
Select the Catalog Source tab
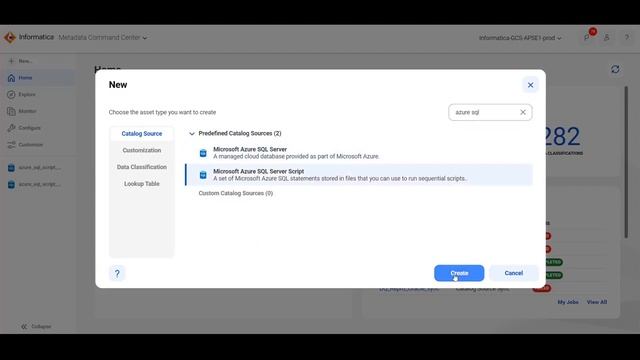[x=142, y=133]
